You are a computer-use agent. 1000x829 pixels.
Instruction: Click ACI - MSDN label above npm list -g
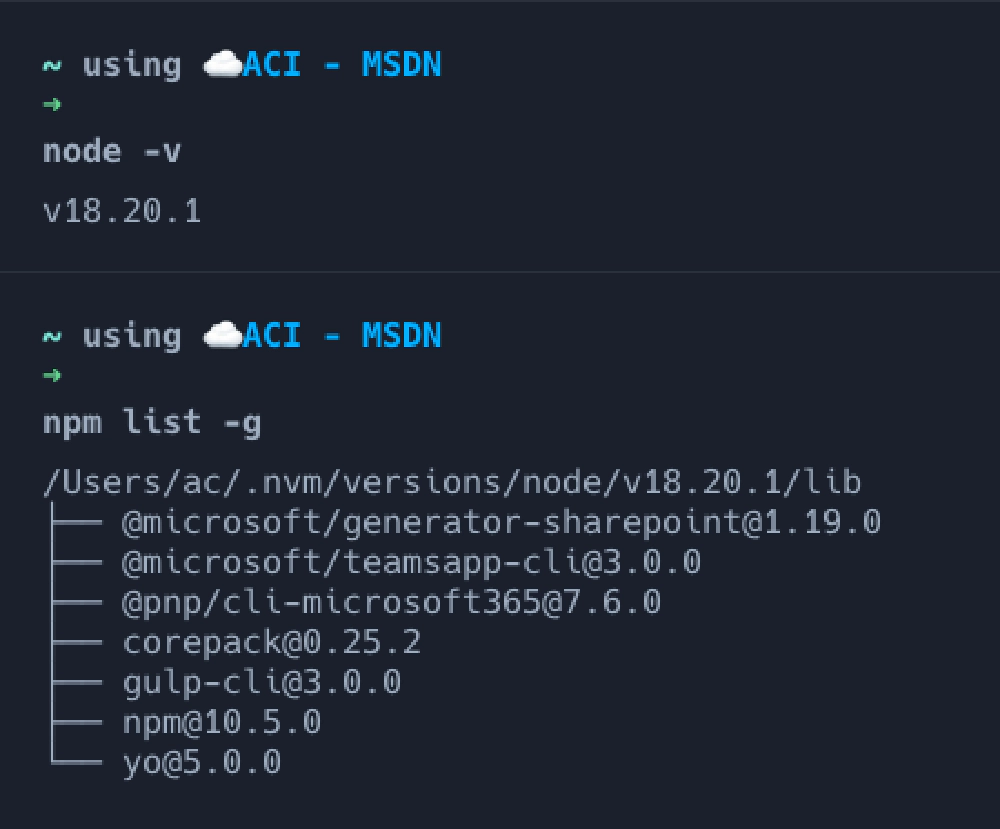[342, 336]
